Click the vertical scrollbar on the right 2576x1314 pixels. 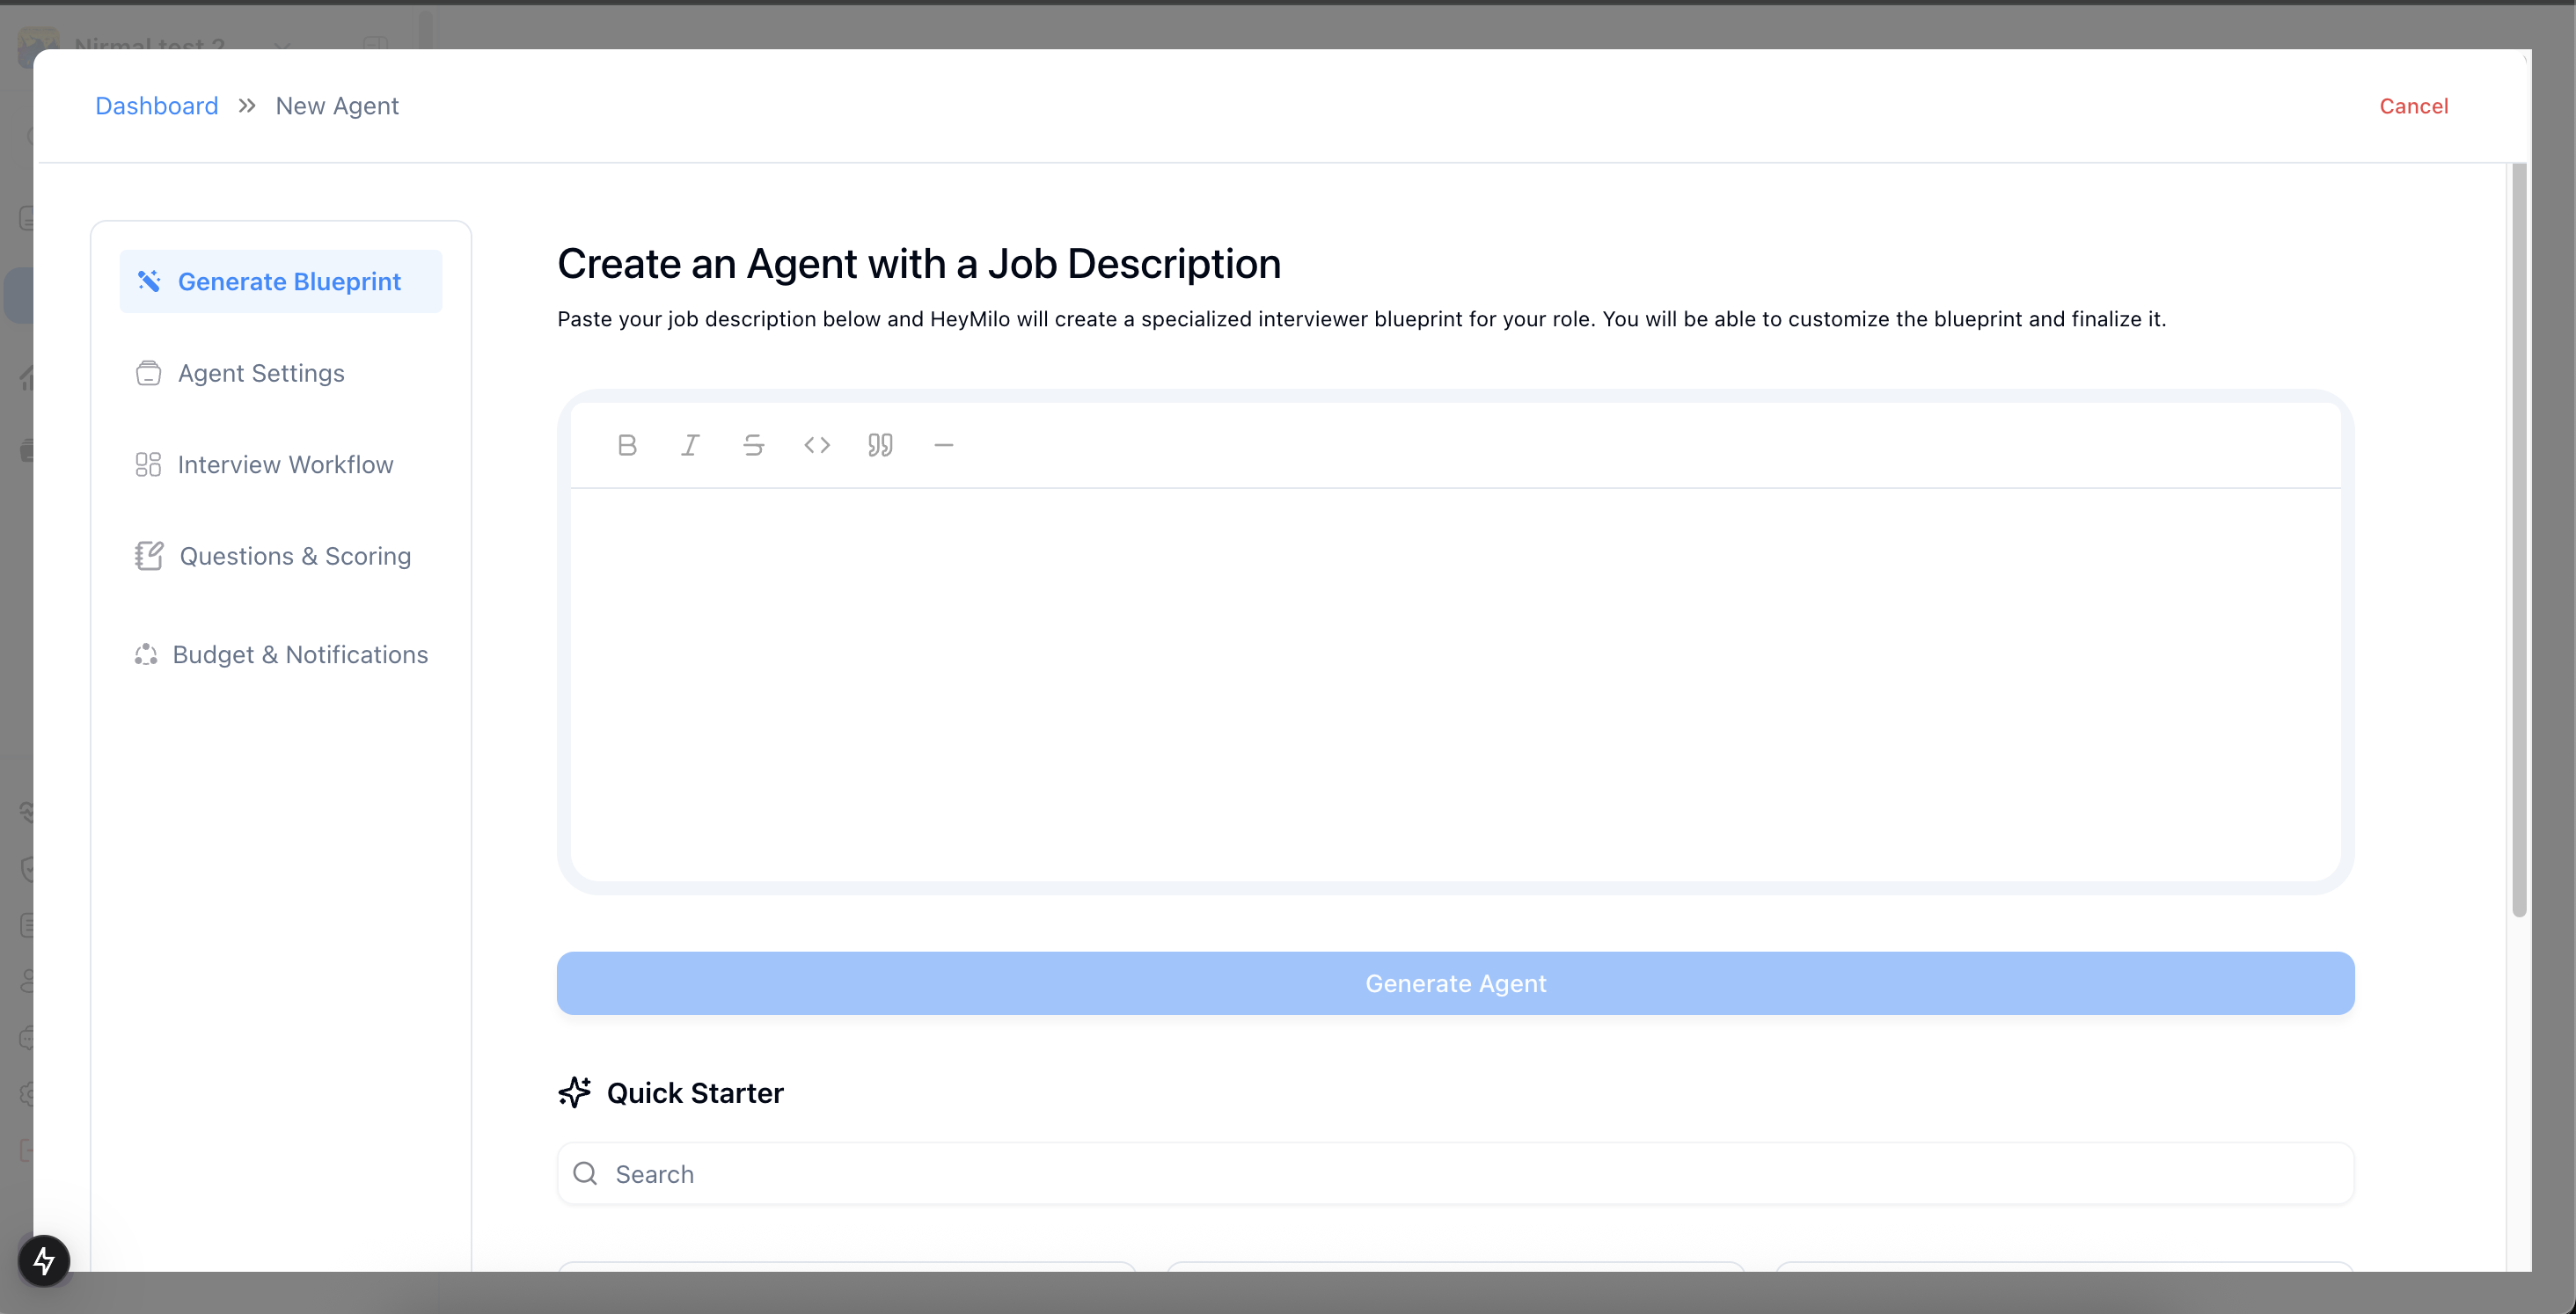tap(2519, 540)
